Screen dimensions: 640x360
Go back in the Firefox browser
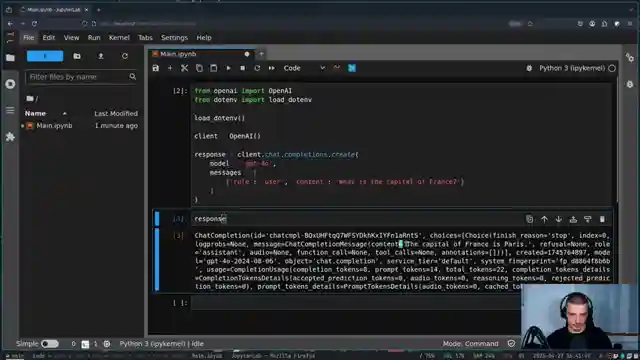[10, 24]
